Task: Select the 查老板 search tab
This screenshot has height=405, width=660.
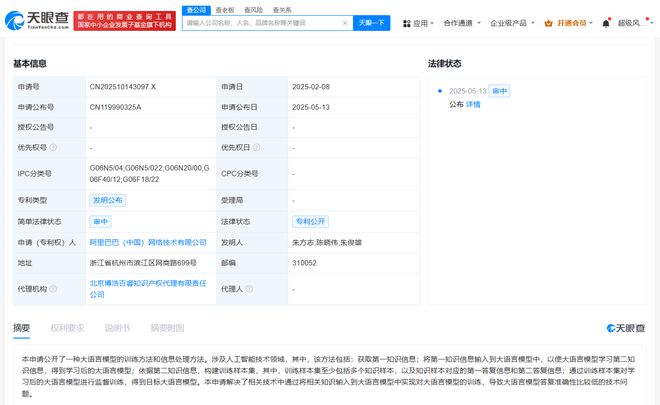Action: 225,10
